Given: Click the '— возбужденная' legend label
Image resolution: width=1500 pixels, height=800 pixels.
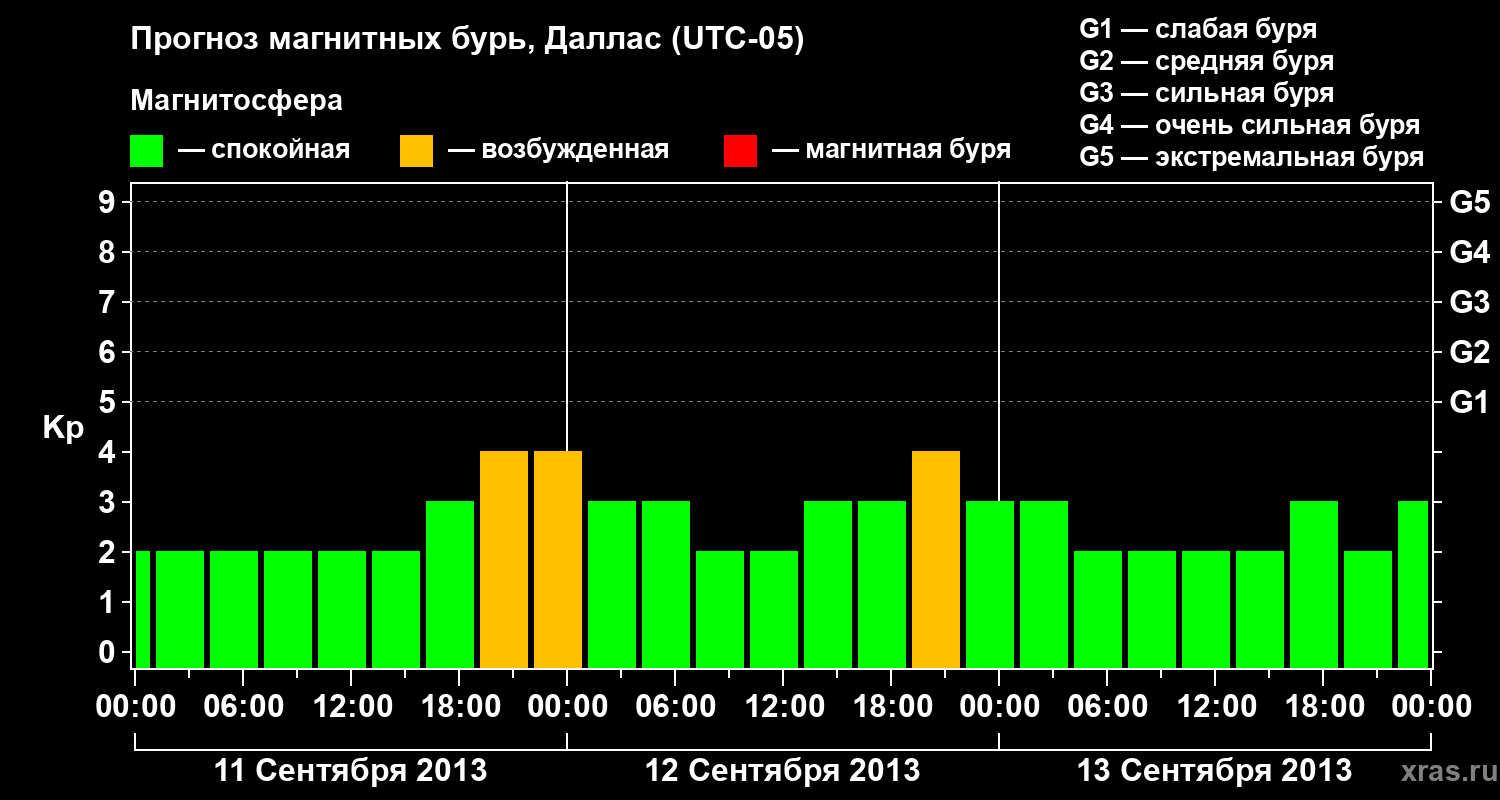Looking at the screenshot, I should 558,150.
